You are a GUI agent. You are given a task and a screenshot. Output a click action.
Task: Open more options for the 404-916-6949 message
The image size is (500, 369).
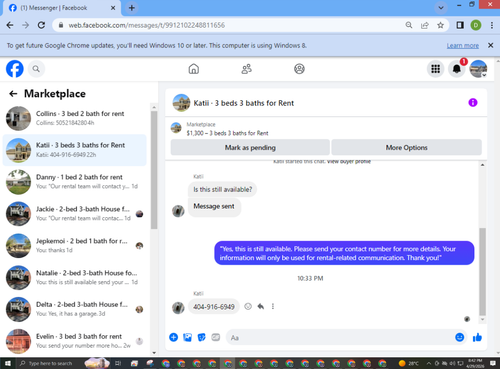click(x=273, y=306)
